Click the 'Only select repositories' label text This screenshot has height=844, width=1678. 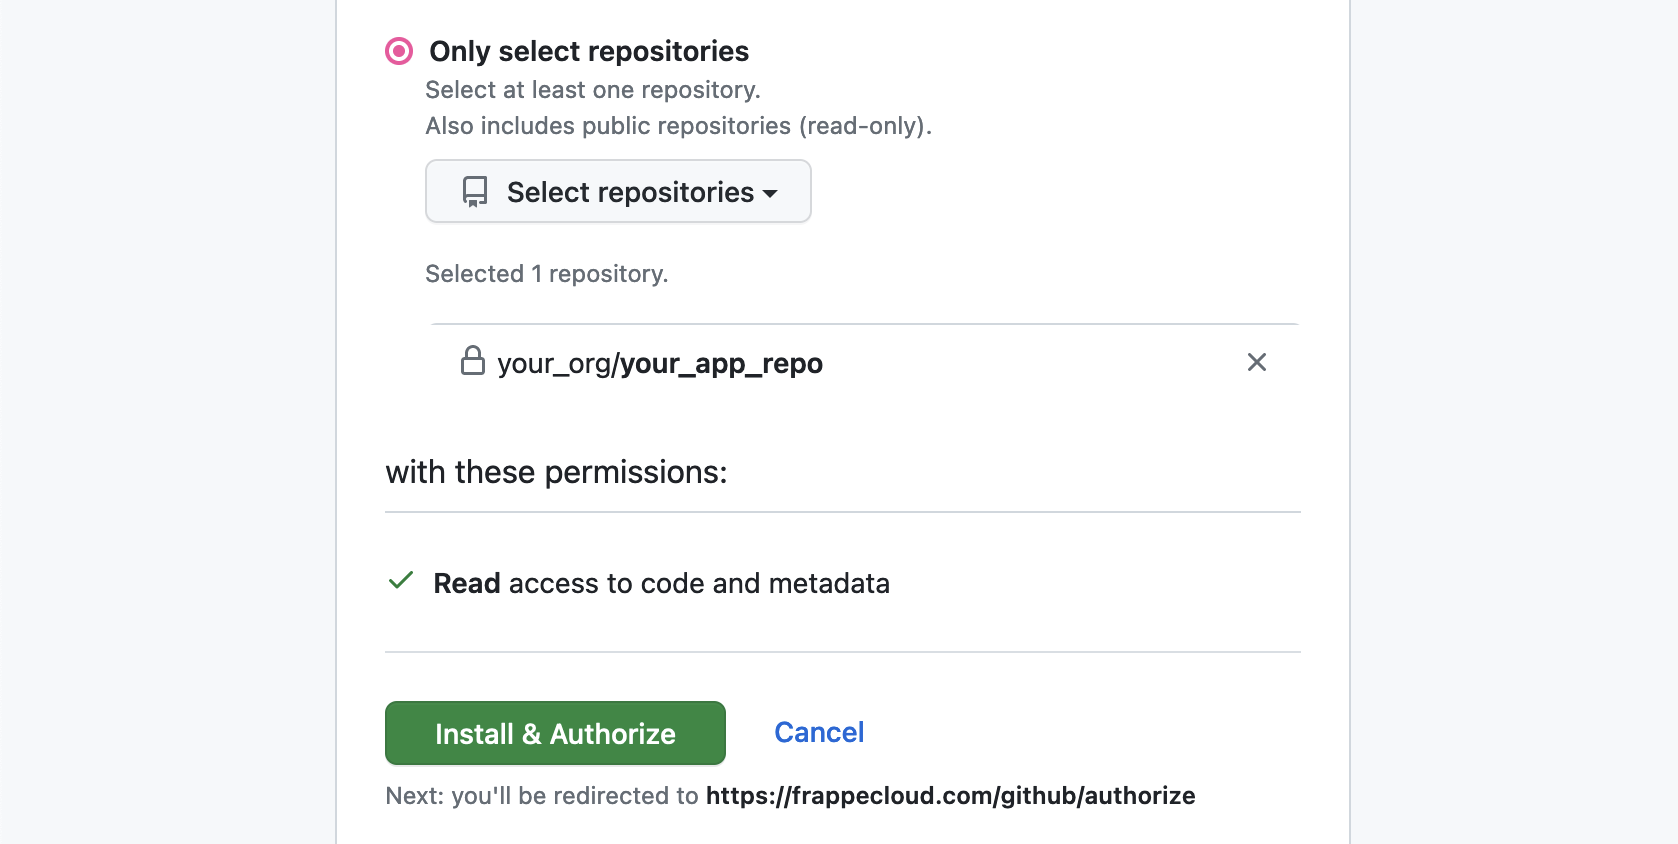pyautogui.click(x=589, y=51)
